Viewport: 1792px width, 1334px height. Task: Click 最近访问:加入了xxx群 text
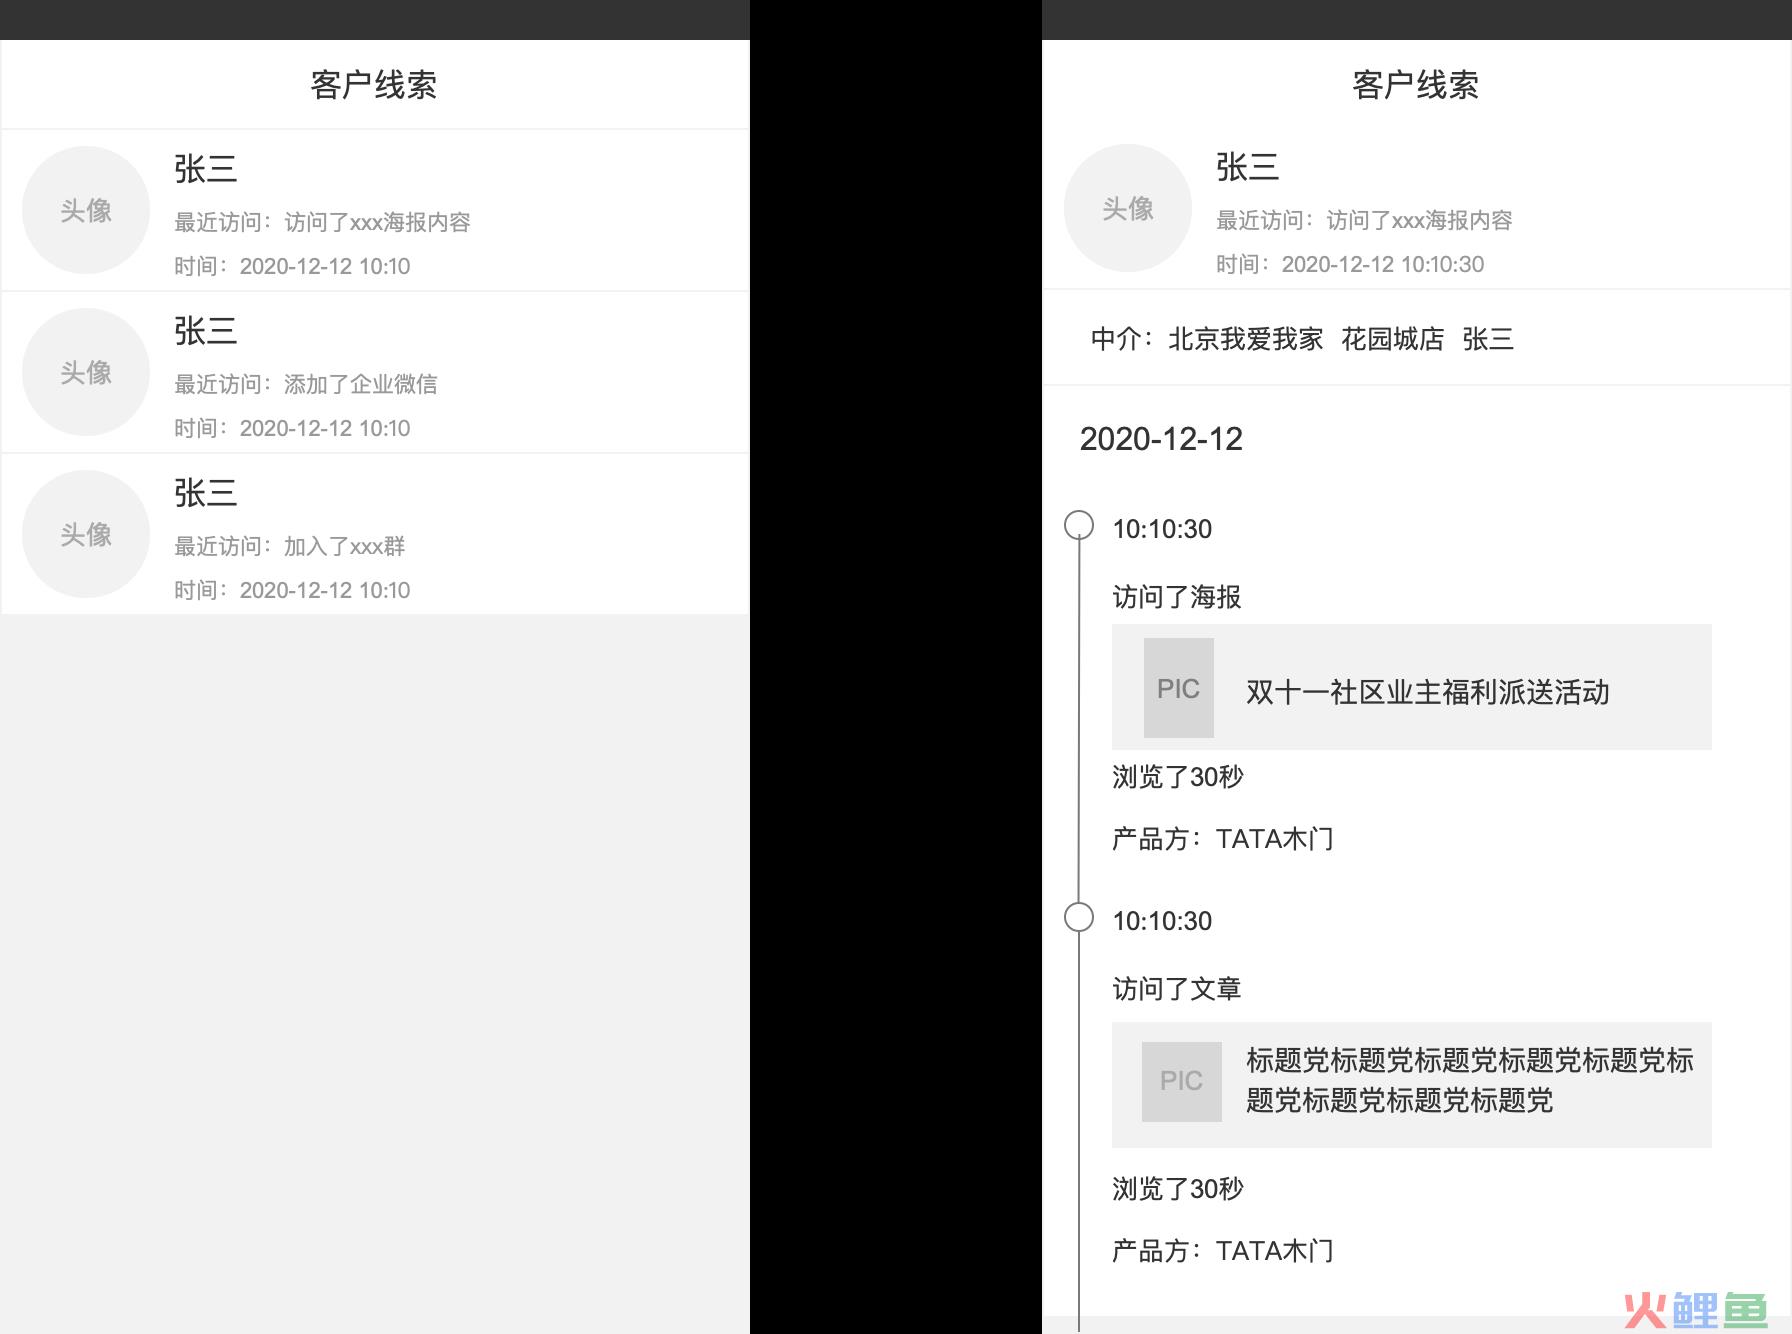point(290,546)
